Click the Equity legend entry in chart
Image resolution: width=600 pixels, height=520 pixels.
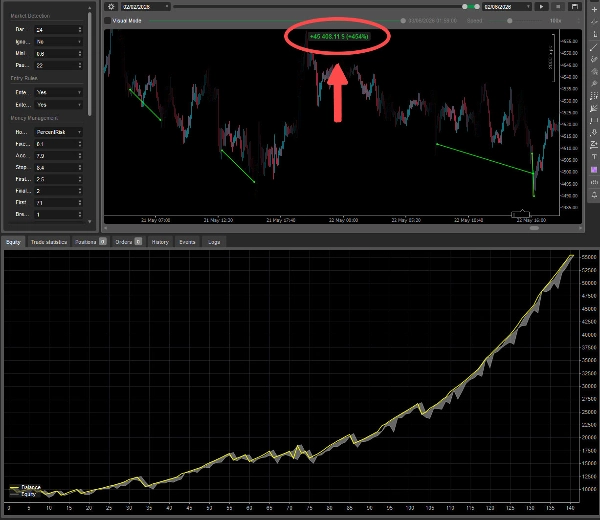(x=23, y=494)
